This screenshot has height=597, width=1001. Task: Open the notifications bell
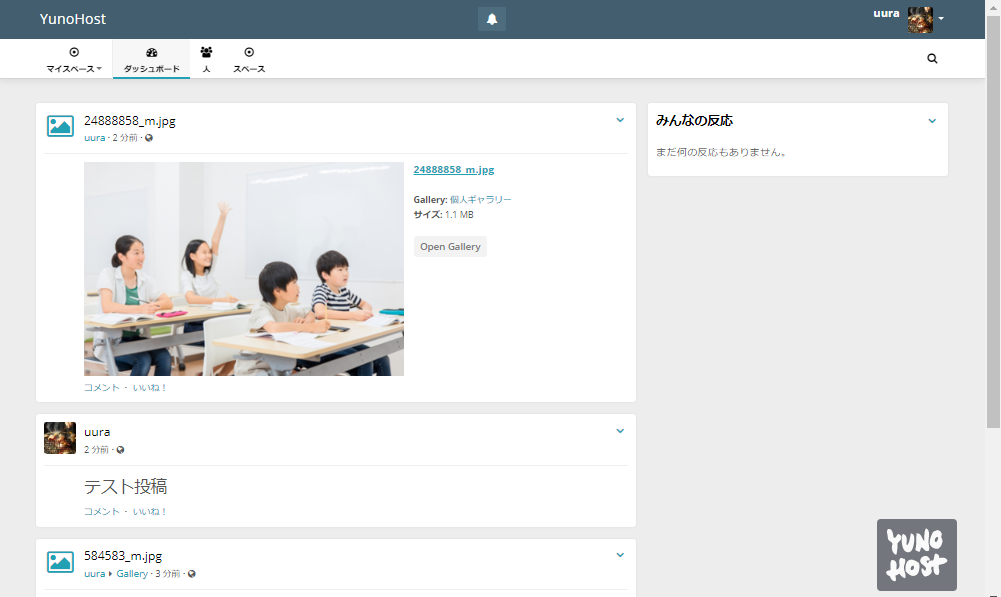492,19
